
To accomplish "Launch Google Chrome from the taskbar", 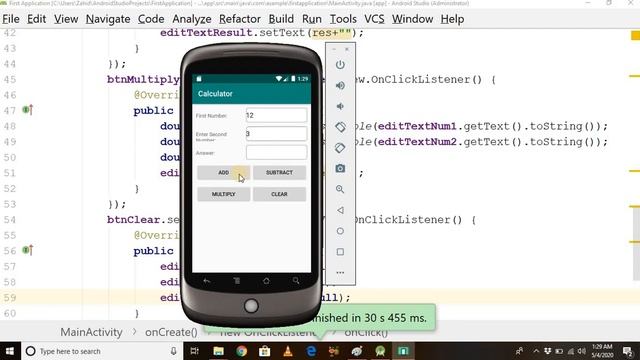I will [242, 351].
